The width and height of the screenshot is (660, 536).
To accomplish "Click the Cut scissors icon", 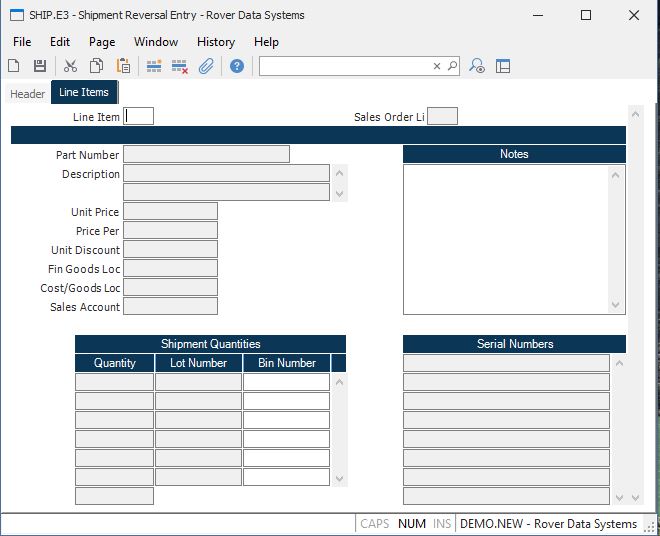I will tap(70, 66).
